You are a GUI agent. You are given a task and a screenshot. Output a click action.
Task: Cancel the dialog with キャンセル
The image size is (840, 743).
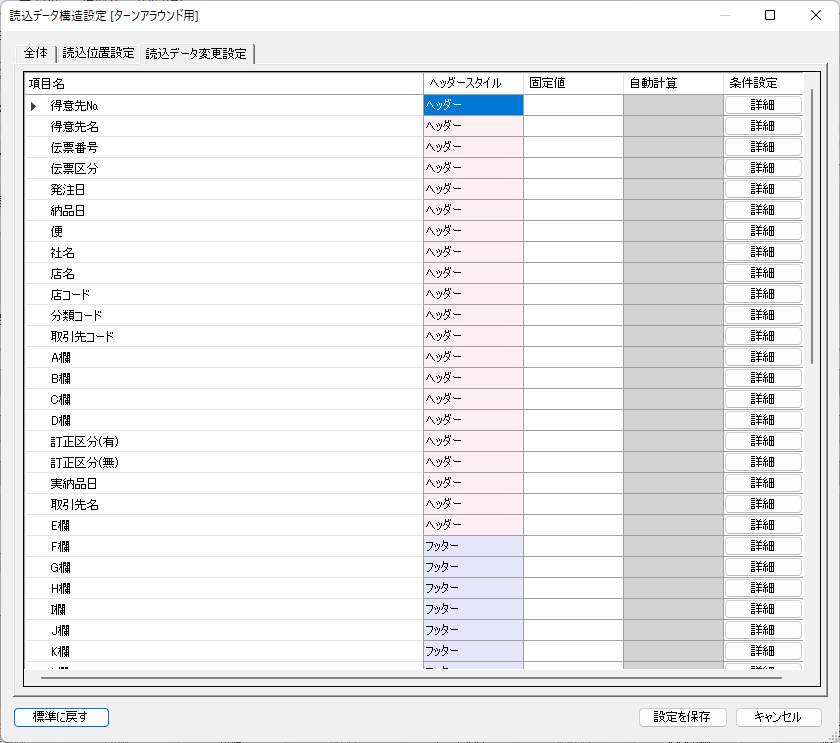[x=777, y=717]
